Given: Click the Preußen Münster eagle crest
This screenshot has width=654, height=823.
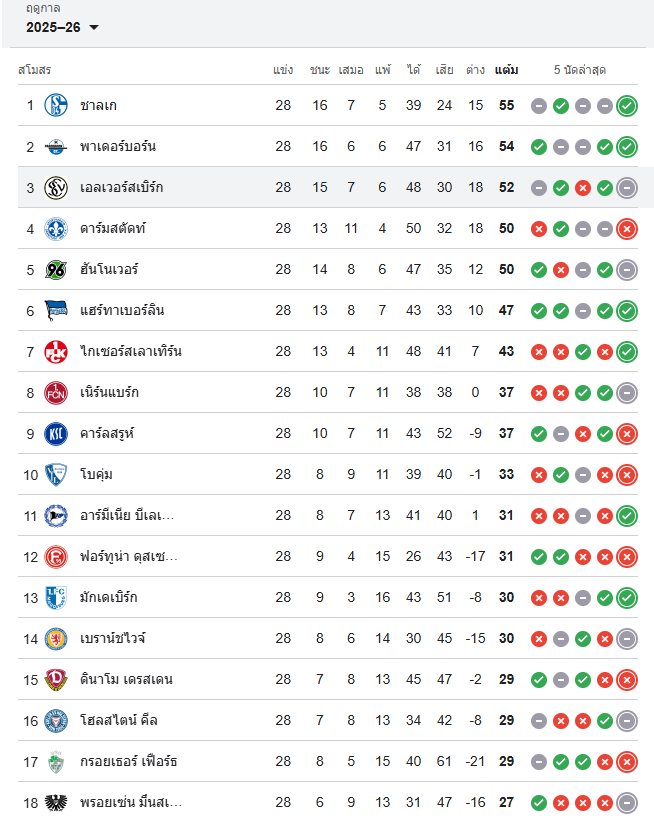Looking at the screenshot, I should pyautogui.click(x=55, y=802).
